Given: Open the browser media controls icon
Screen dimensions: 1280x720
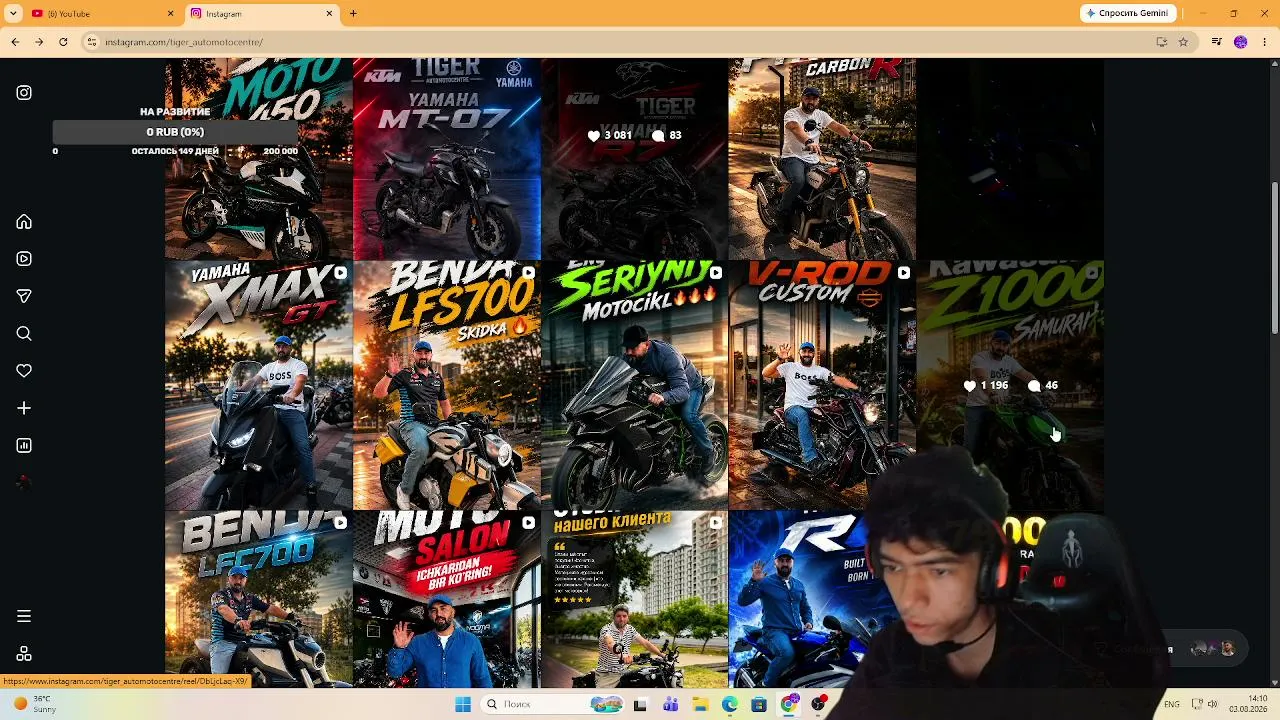Looking at the screenshot, I should pos(1216,42).
